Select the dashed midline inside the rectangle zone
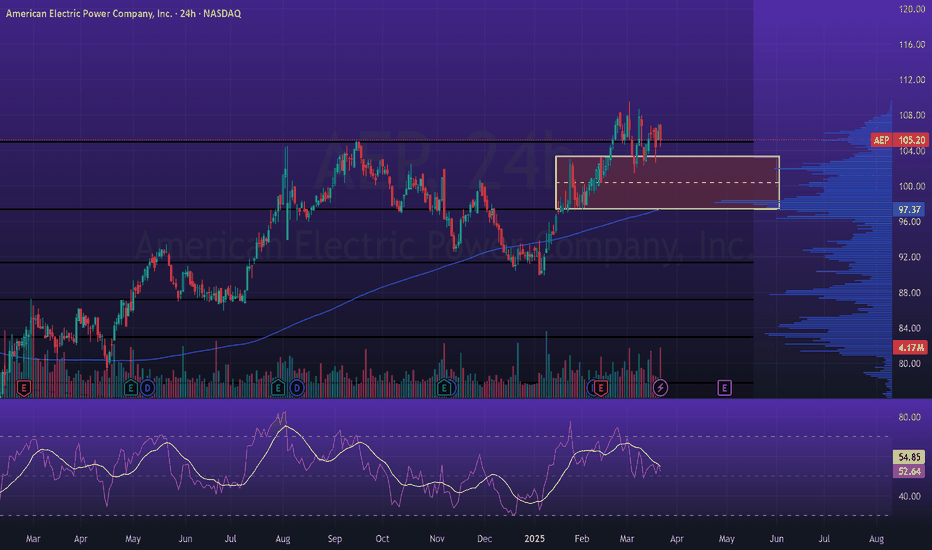This screenshot has width=932, height=550. [667, 183]
